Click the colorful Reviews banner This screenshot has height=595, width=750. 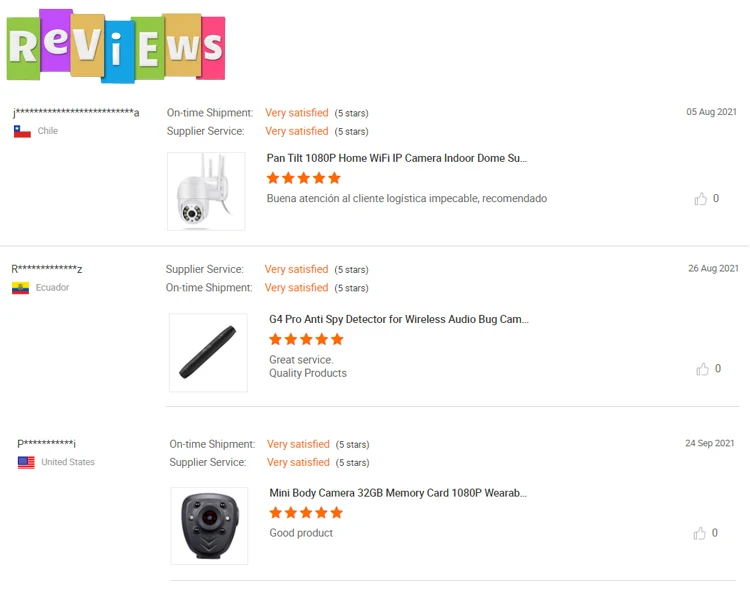coord(116,46)
